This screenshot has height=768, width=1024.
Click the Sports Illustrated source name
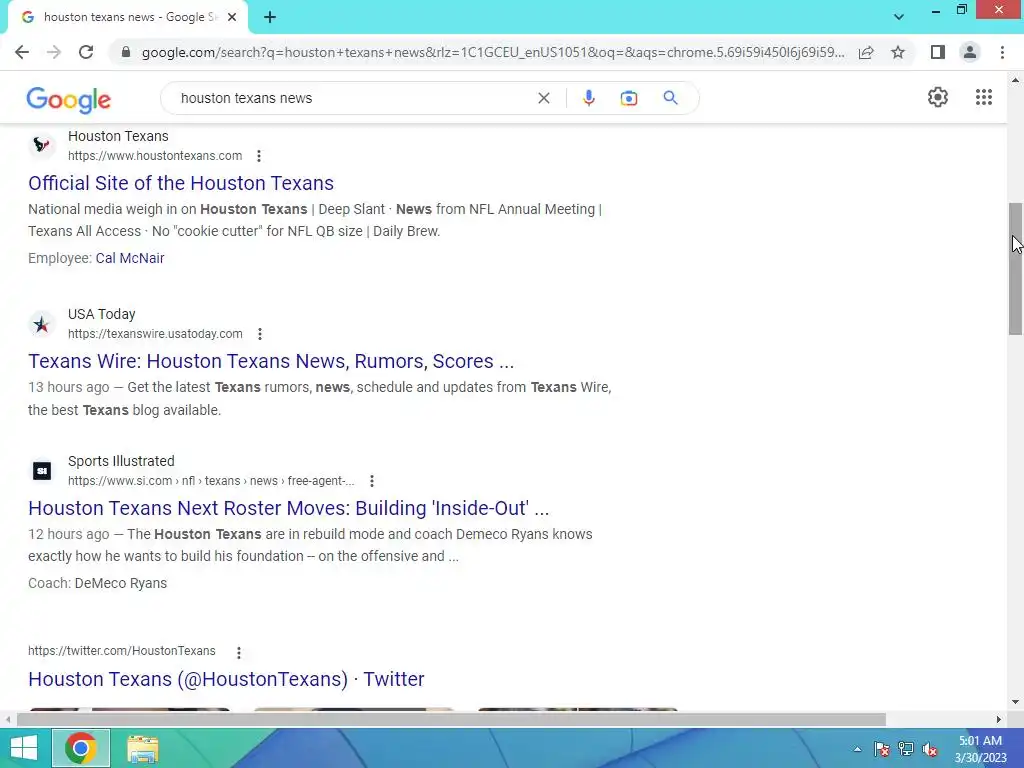pos(121,462)
